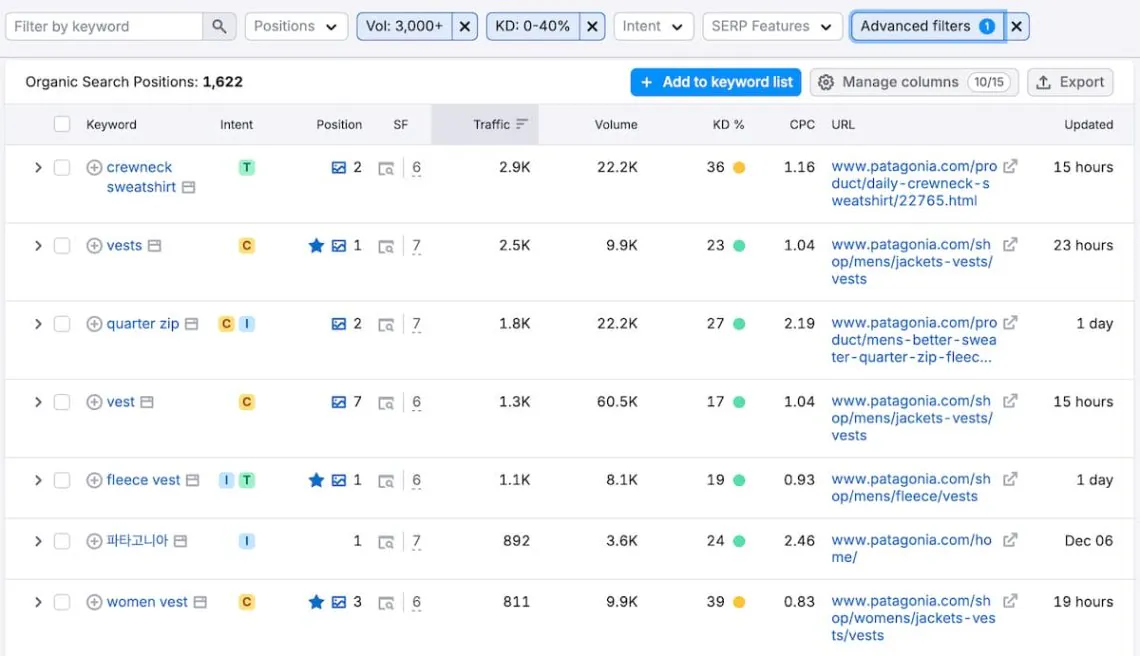Screen dimensions: 1140x656
Task: Open SERP snapshot icon beside vests
Action: [154, 246]
